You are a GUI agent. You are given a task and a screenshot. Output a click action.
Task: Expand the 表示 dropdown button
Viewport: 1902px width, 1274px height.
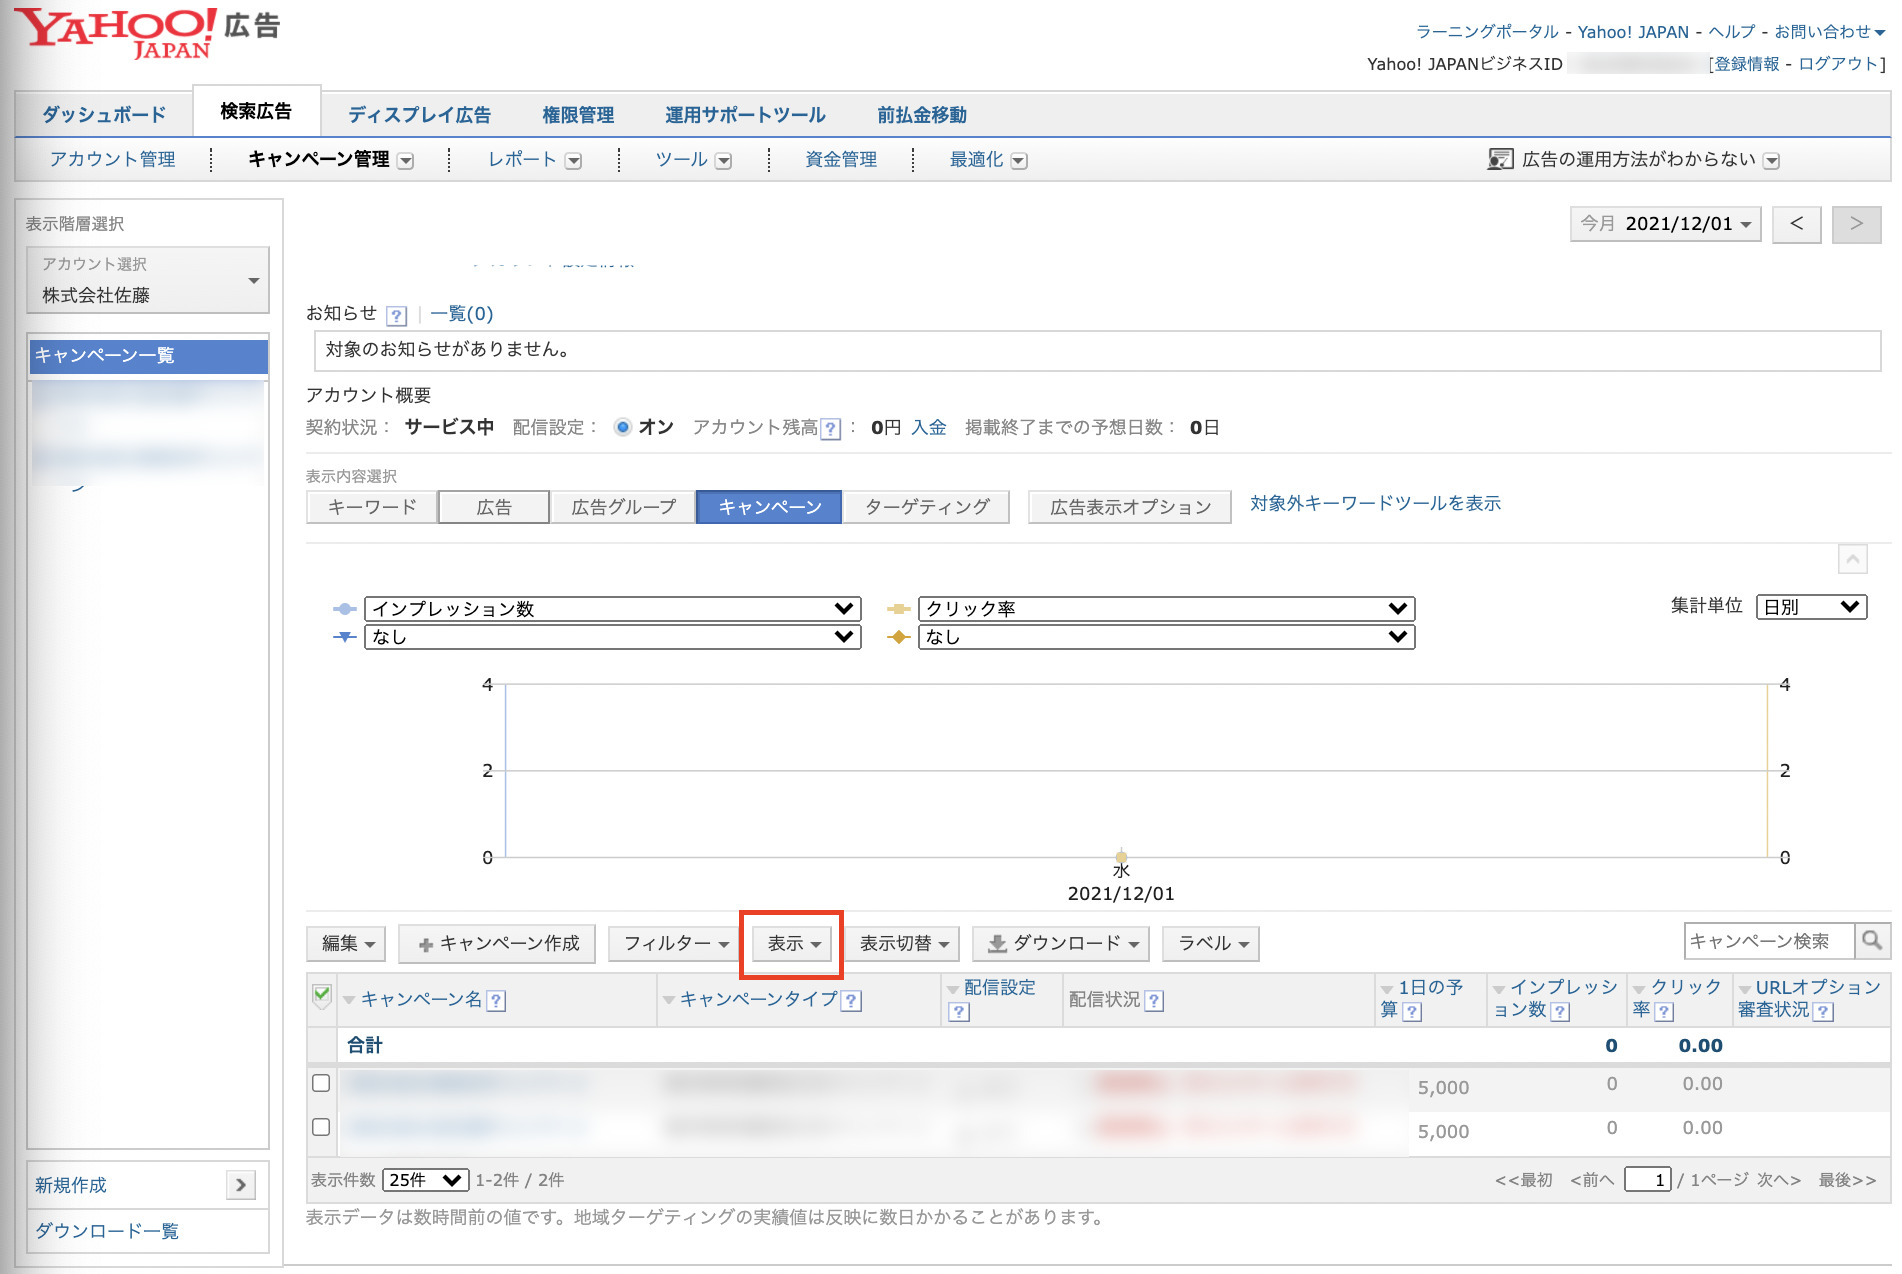tap(793, 943)
